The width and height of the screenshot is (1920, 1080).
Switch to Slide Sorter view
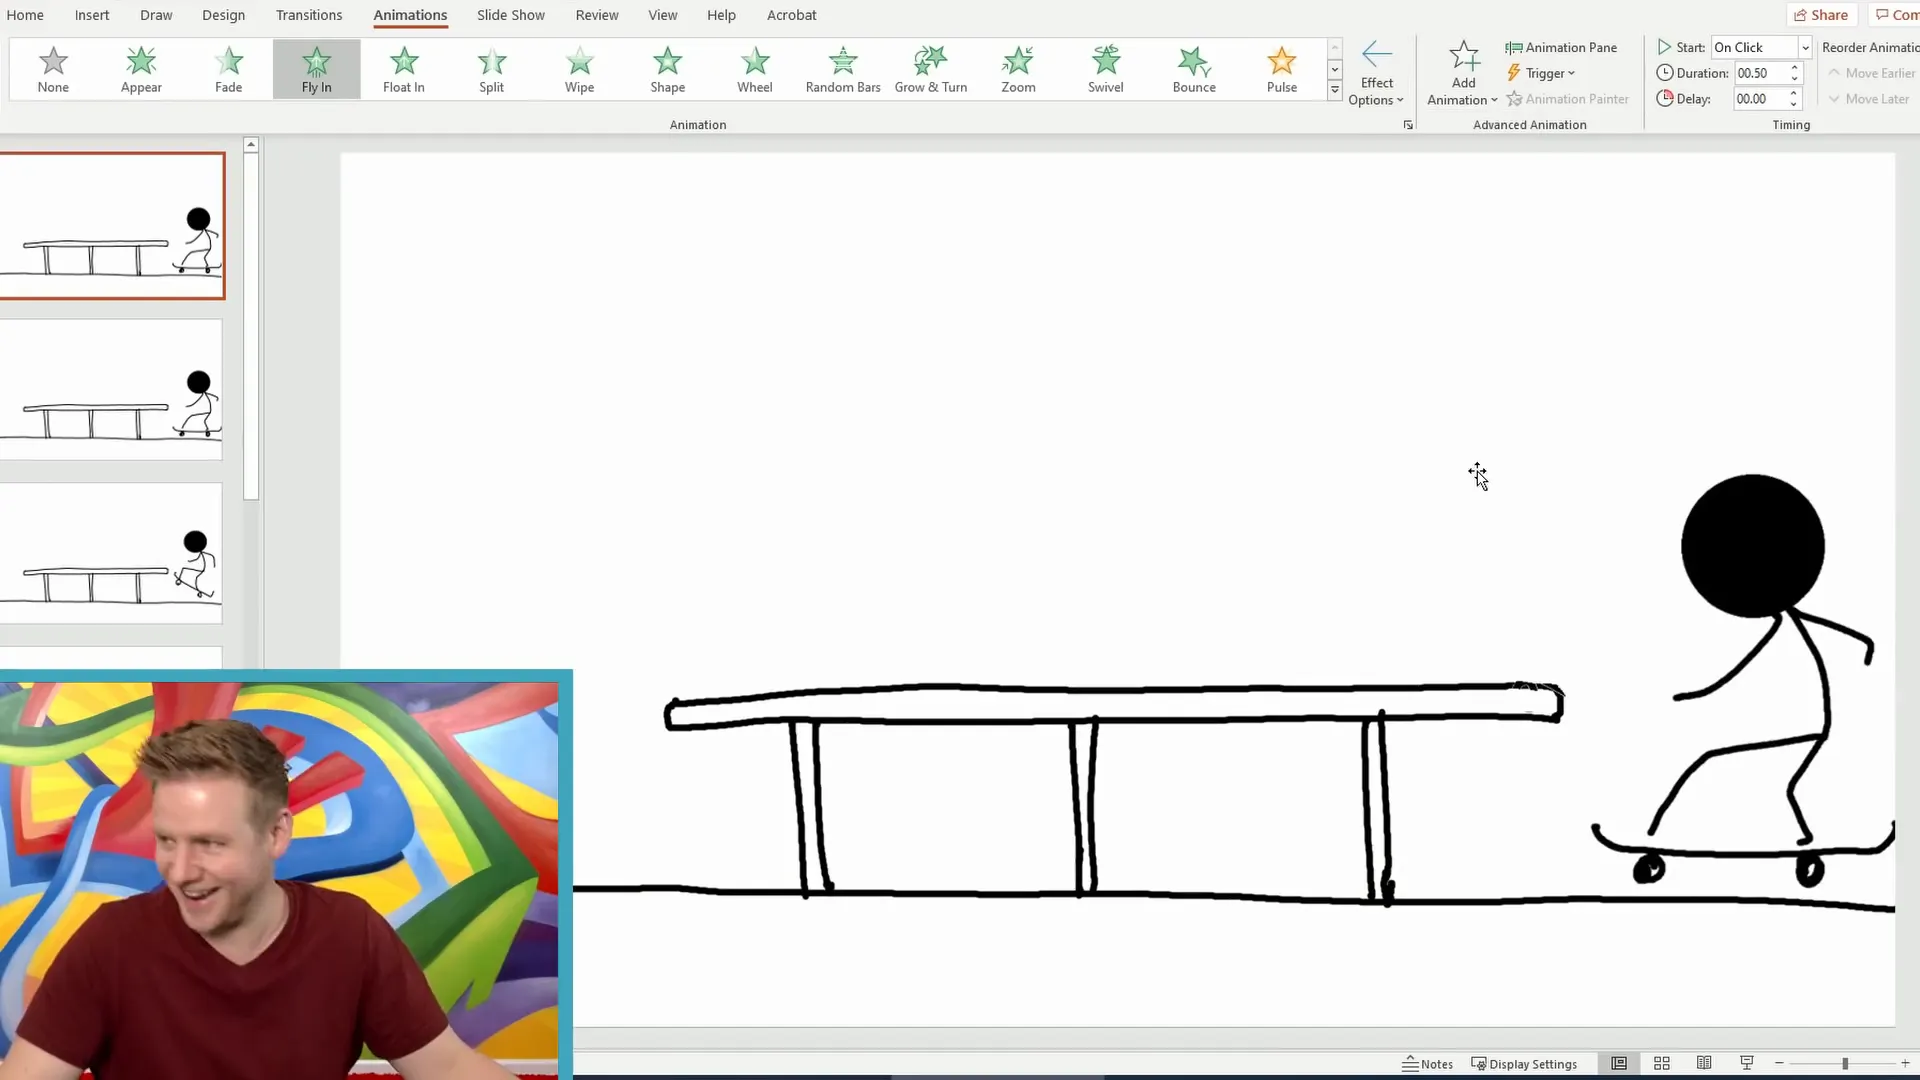1662,1063
